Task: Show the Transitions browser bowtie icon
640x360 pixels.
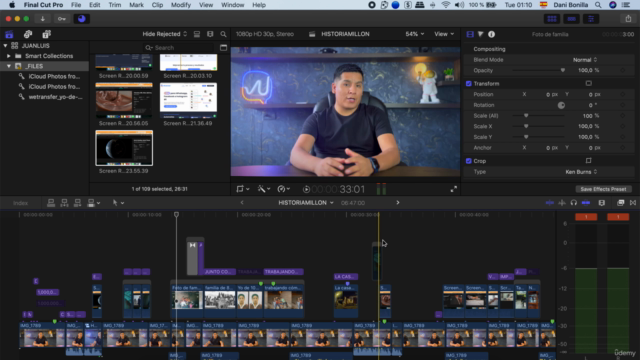Action: (633, 203)
